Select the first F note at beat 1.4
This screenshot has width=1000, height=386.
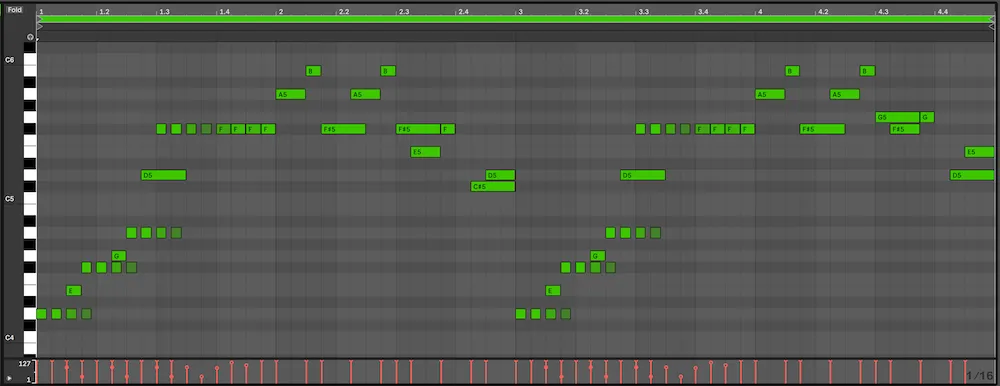tap(223, 129)
